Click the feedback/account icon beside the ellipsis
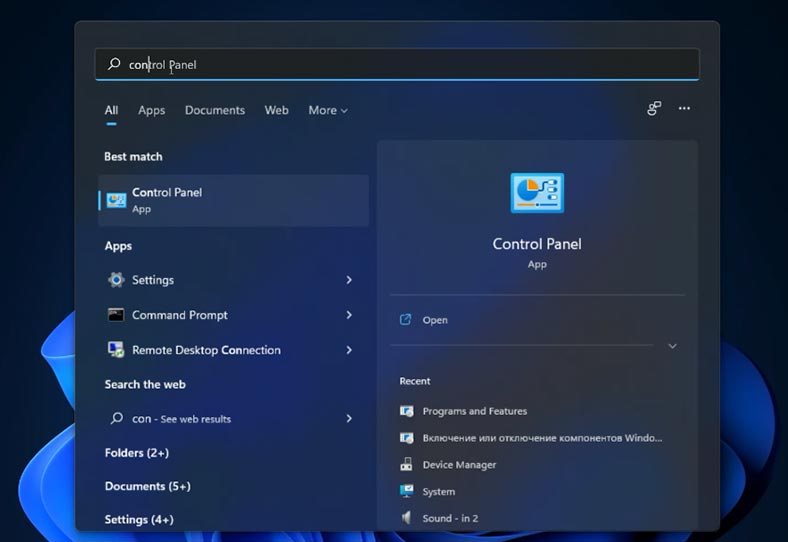788x542 pixels. point(654,108)
